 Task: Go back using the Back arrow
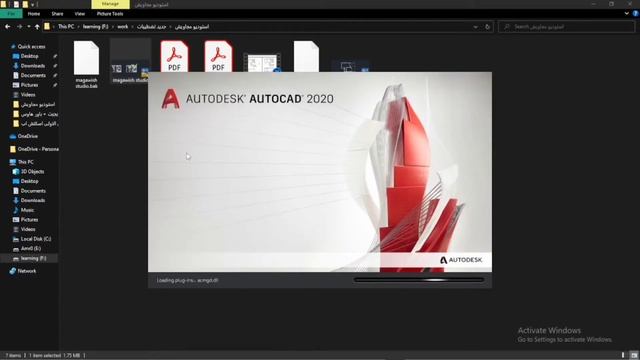click(8, 27)
